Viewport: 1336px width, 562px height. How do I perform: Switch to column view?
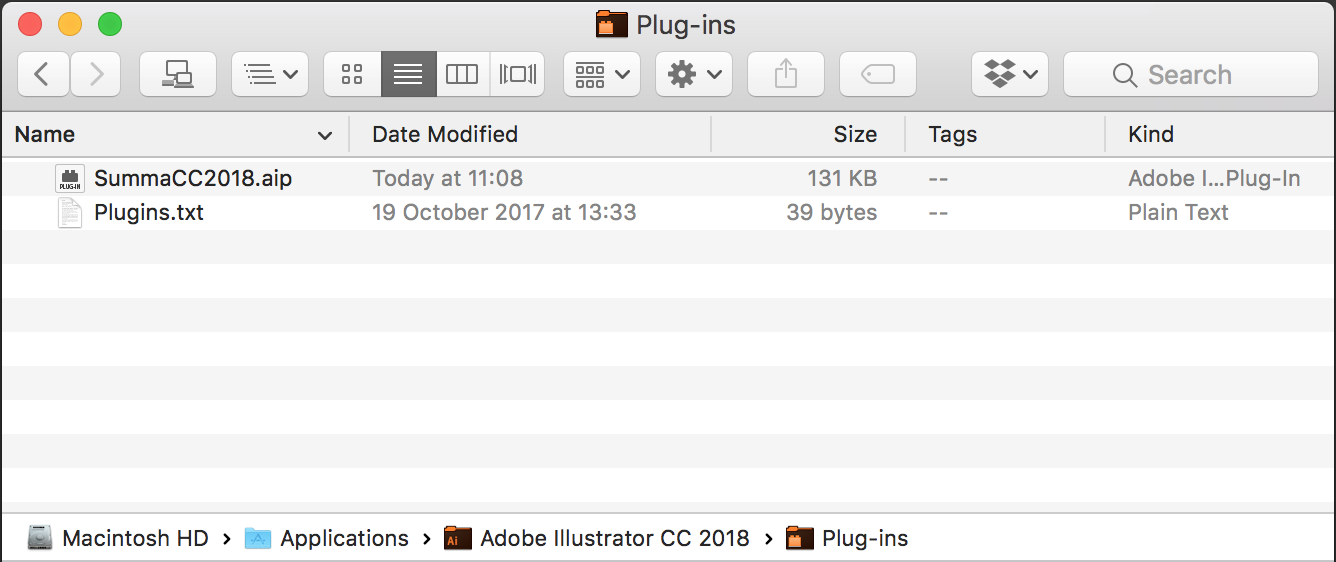[462, 74]
